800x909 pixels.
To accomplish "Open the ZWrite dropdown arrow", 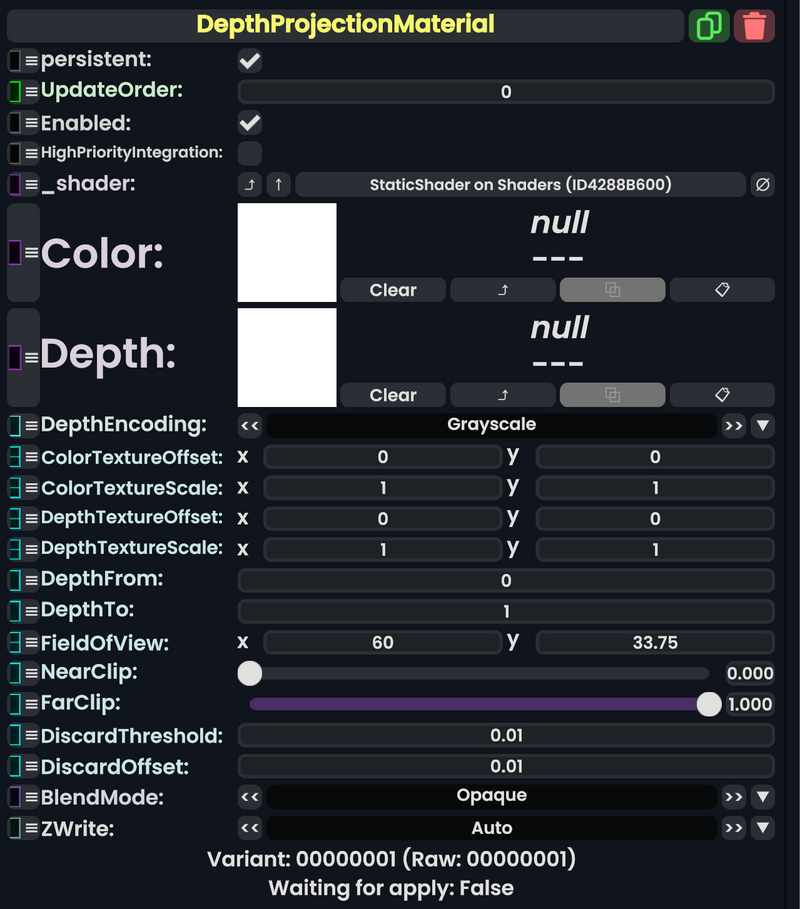I will pos(763,828).
